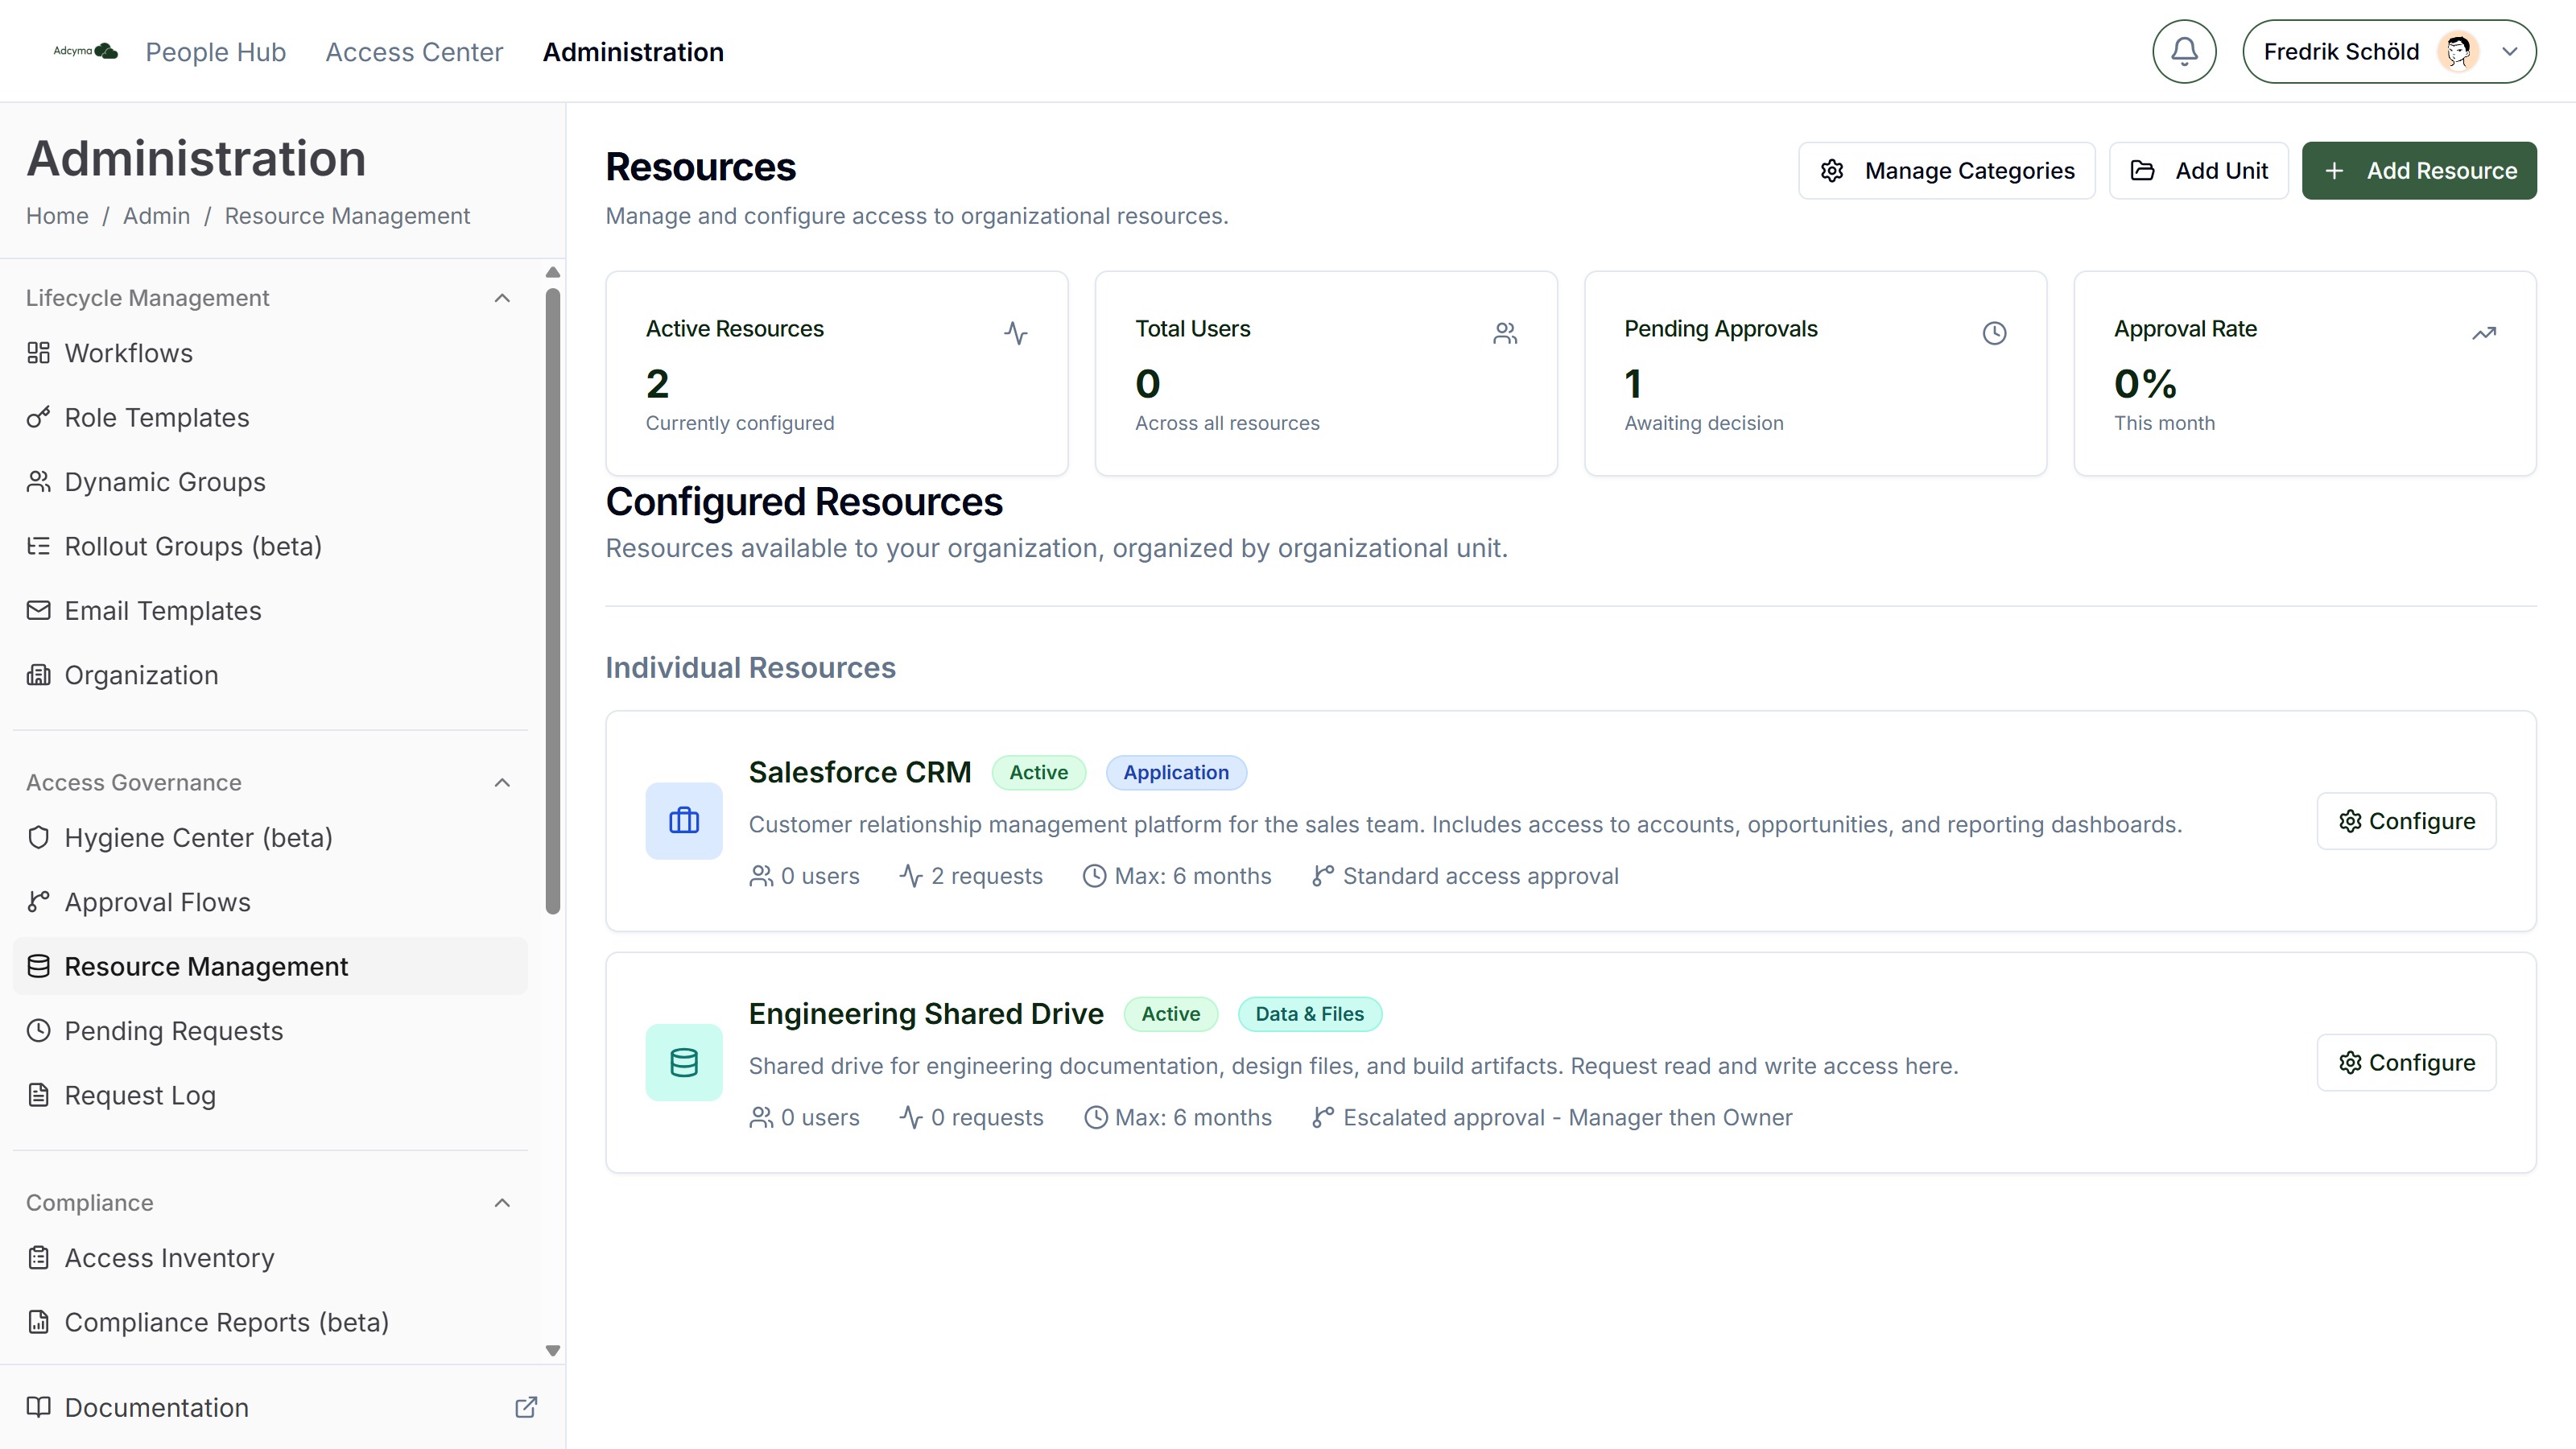Click the Active Resources activity icon

1016,333
